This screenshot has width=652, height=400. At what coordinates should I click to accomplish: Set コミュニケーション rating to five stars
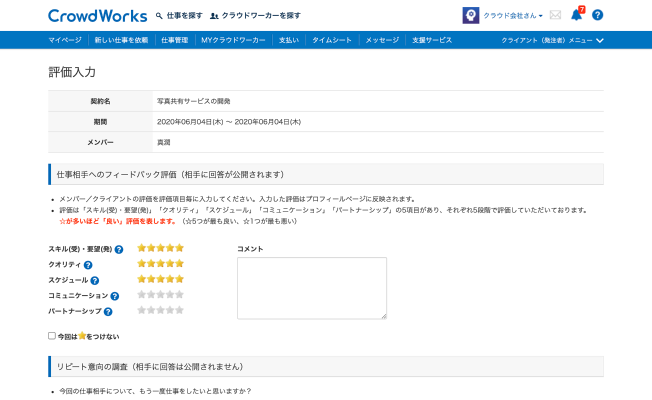(x=180, y=295)
